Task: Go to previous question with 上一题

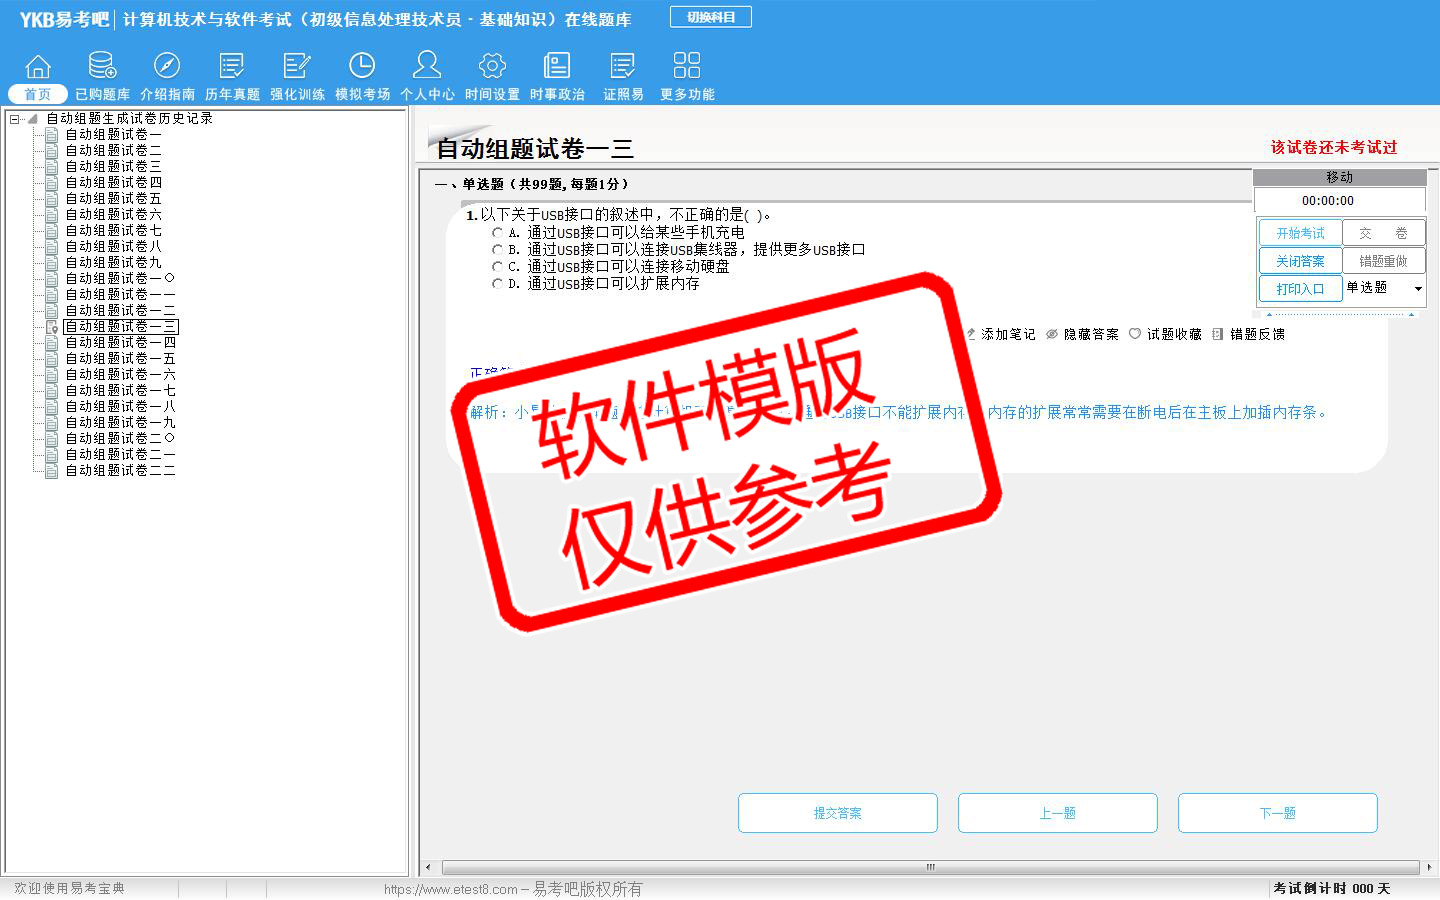Action: click(1058, 813)
